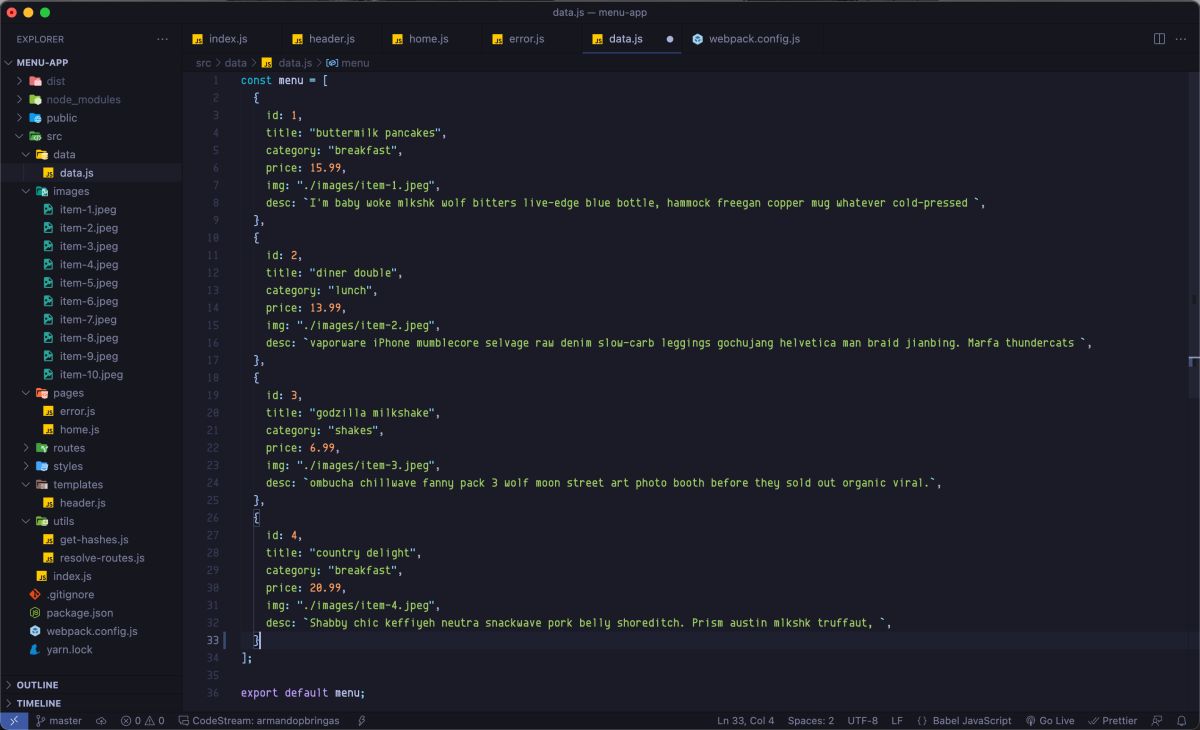
Task: Open editor more actions ellipsis
Action: coord(1181,39)
